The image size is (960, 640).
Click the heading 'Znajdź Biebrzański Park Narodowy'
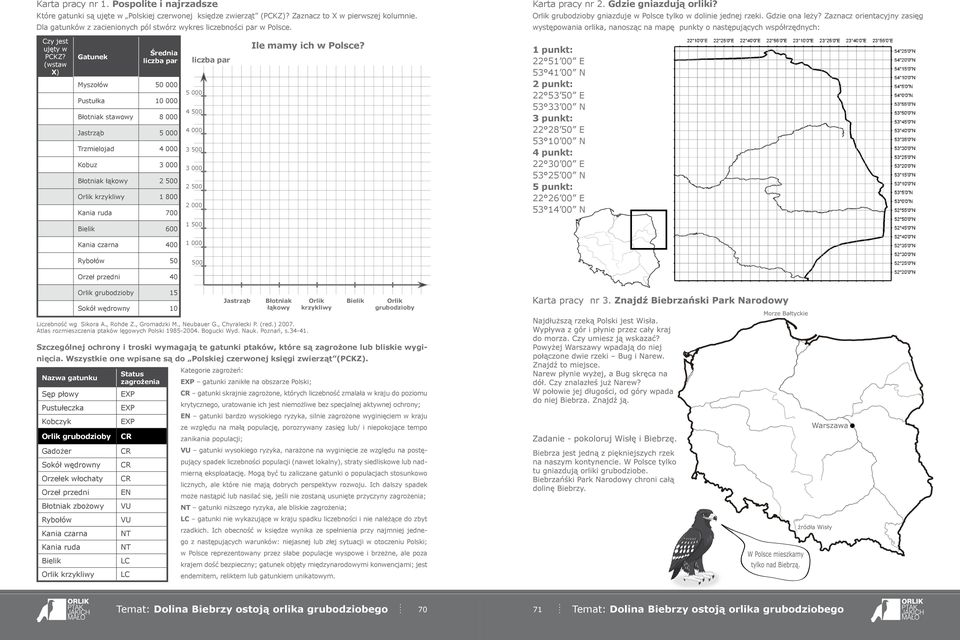pyautogui.click(x=701, y=300)
